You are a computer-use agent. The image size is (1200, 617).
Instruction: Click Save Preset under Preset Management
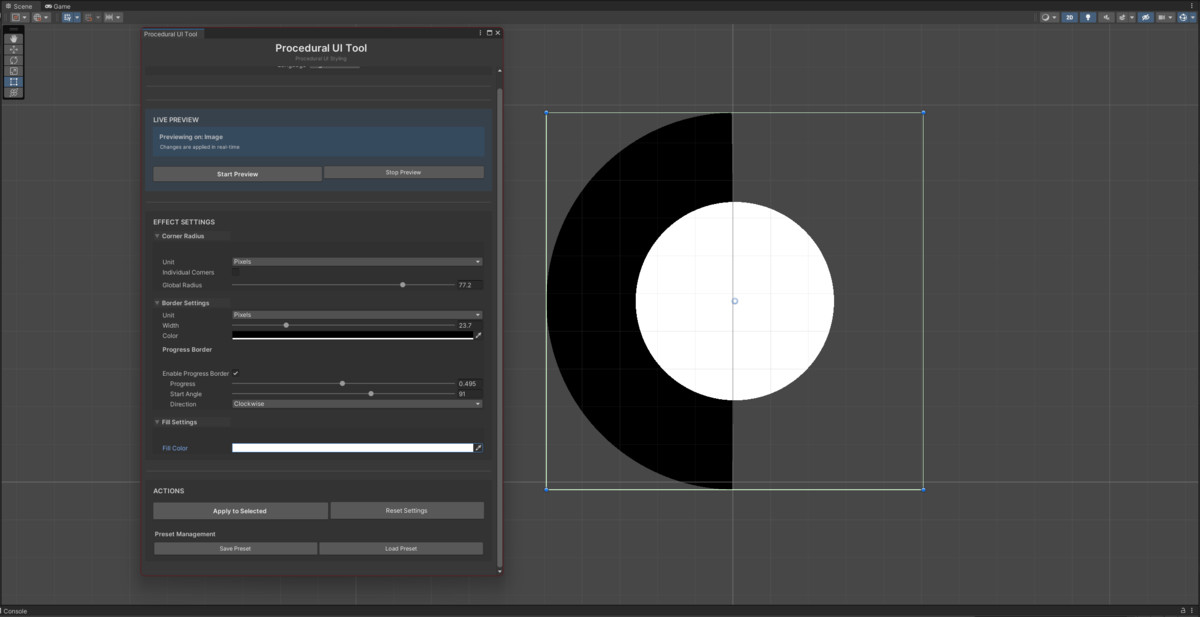click(235, 548)
